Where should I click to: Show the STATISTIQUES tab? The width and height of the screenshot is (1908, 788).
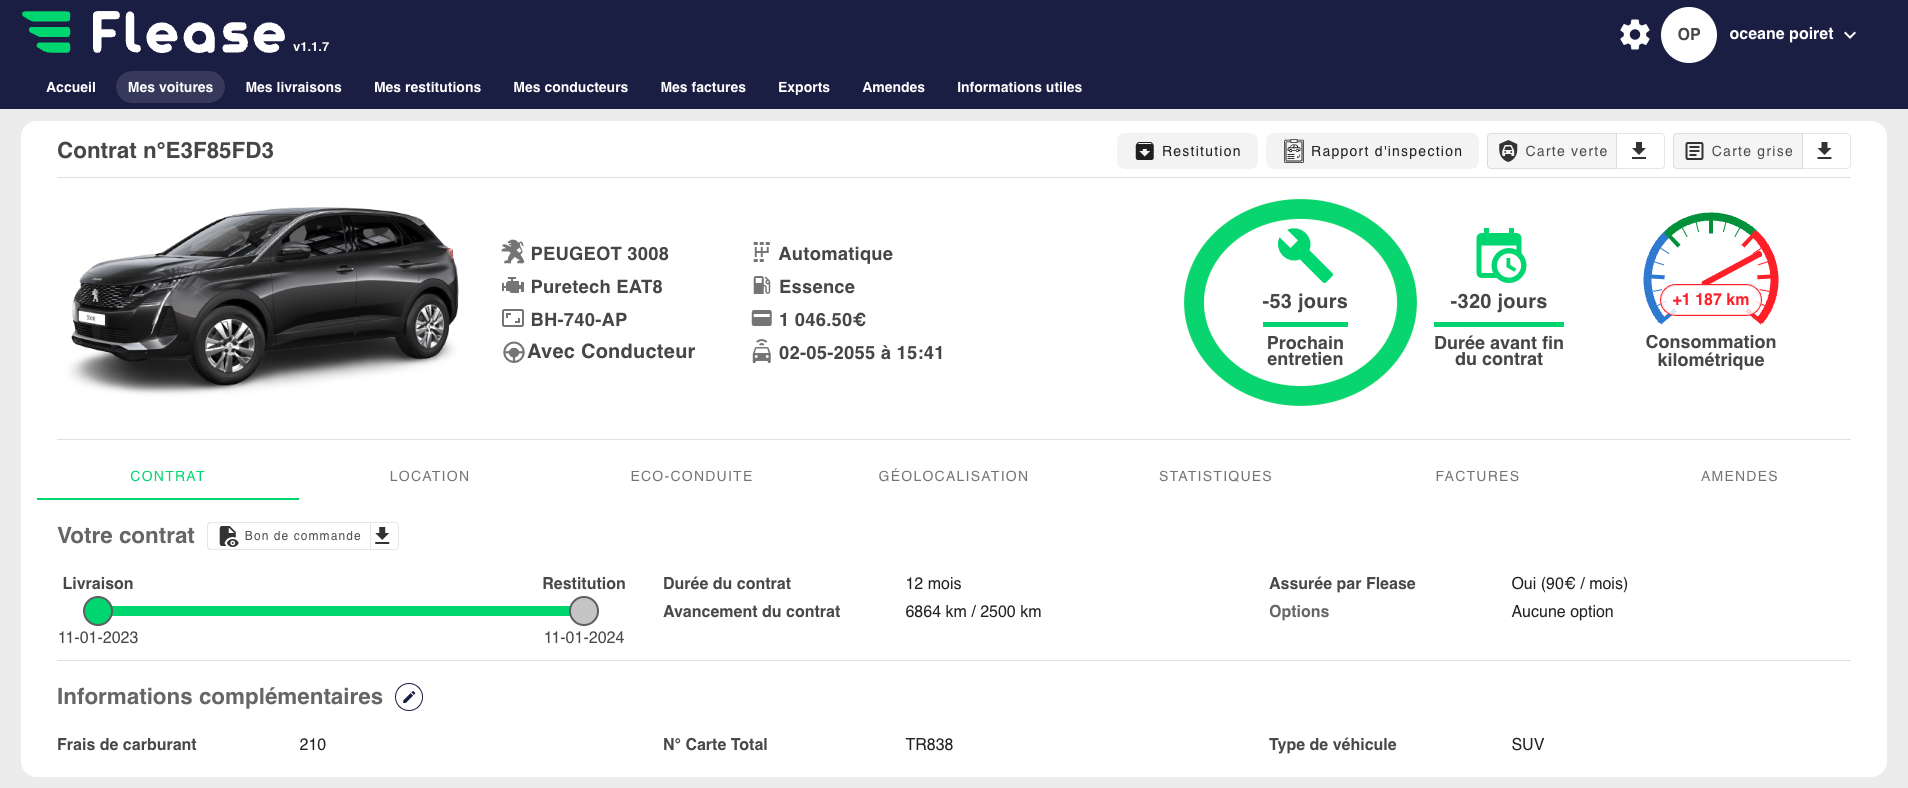[1216, 476]
